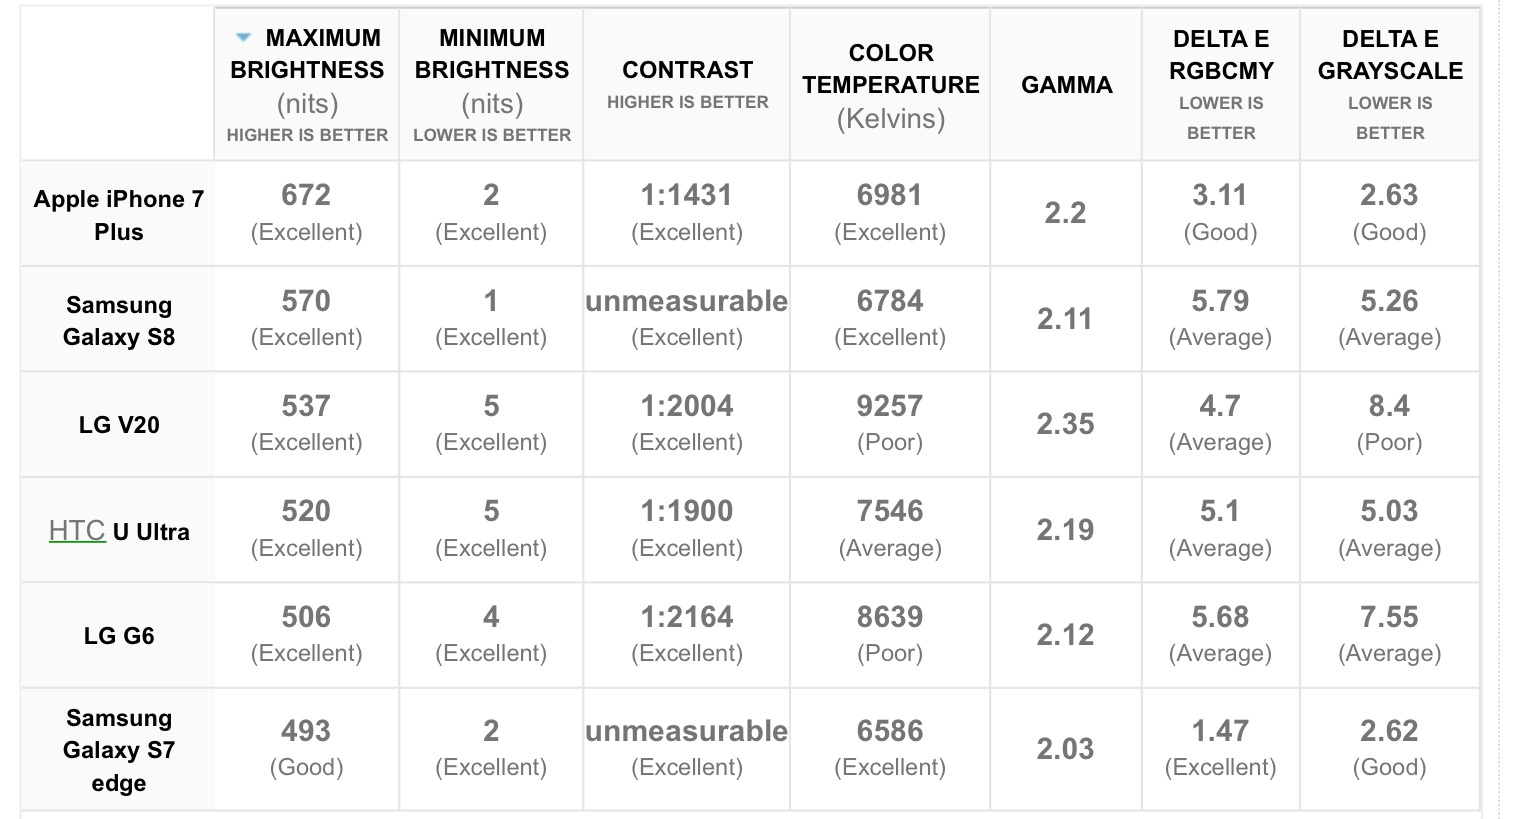Click Galaxy S7 edge Delta E 1.47
This screenshot has width=1529, height=819.
[1220, 731]
